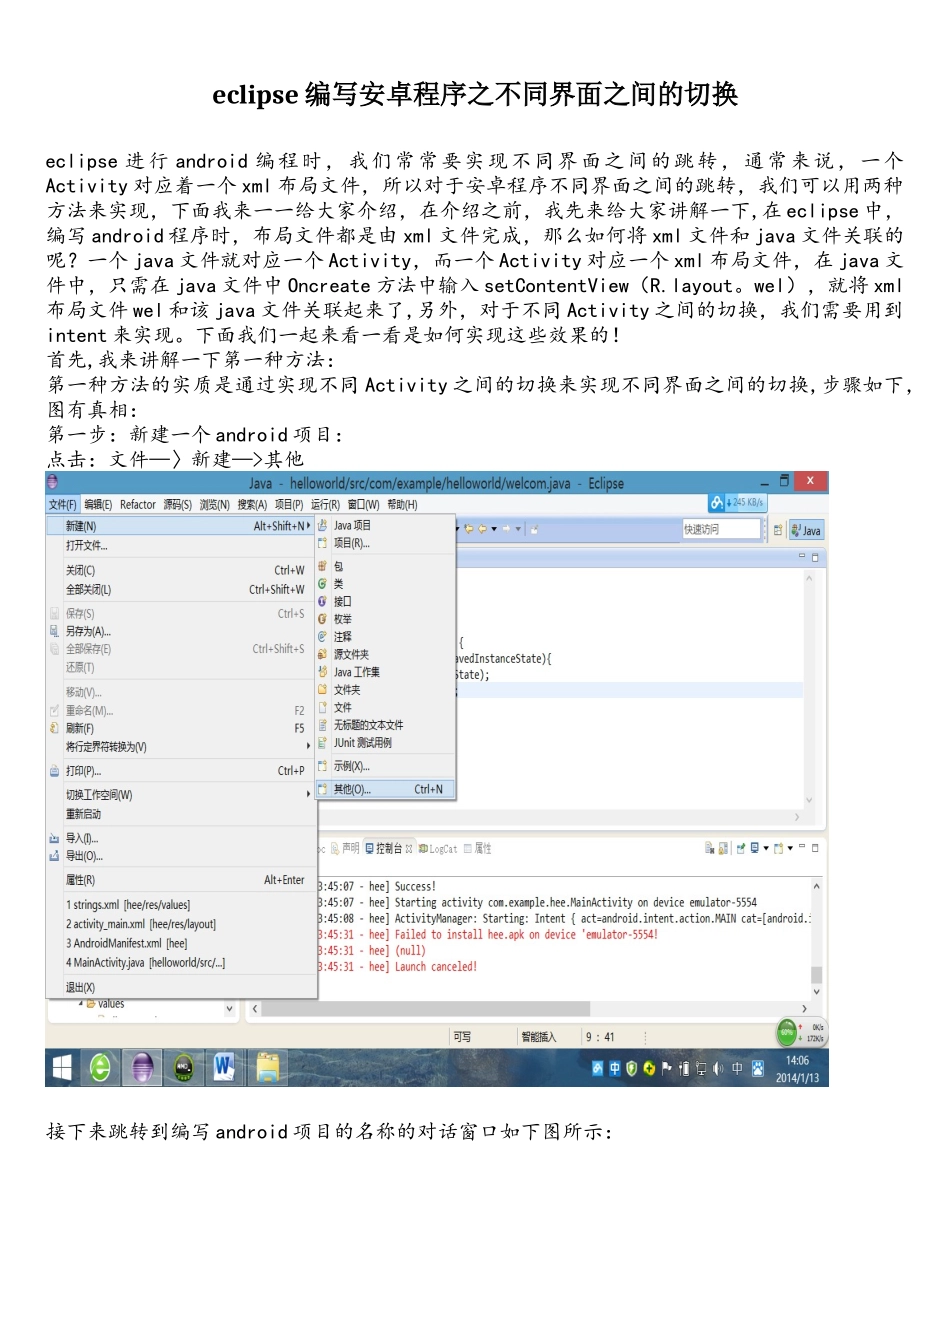This screenshot has height=1344, width=950.
Task: Click the 文件夹 folder icon
Action: click(323, 689)
